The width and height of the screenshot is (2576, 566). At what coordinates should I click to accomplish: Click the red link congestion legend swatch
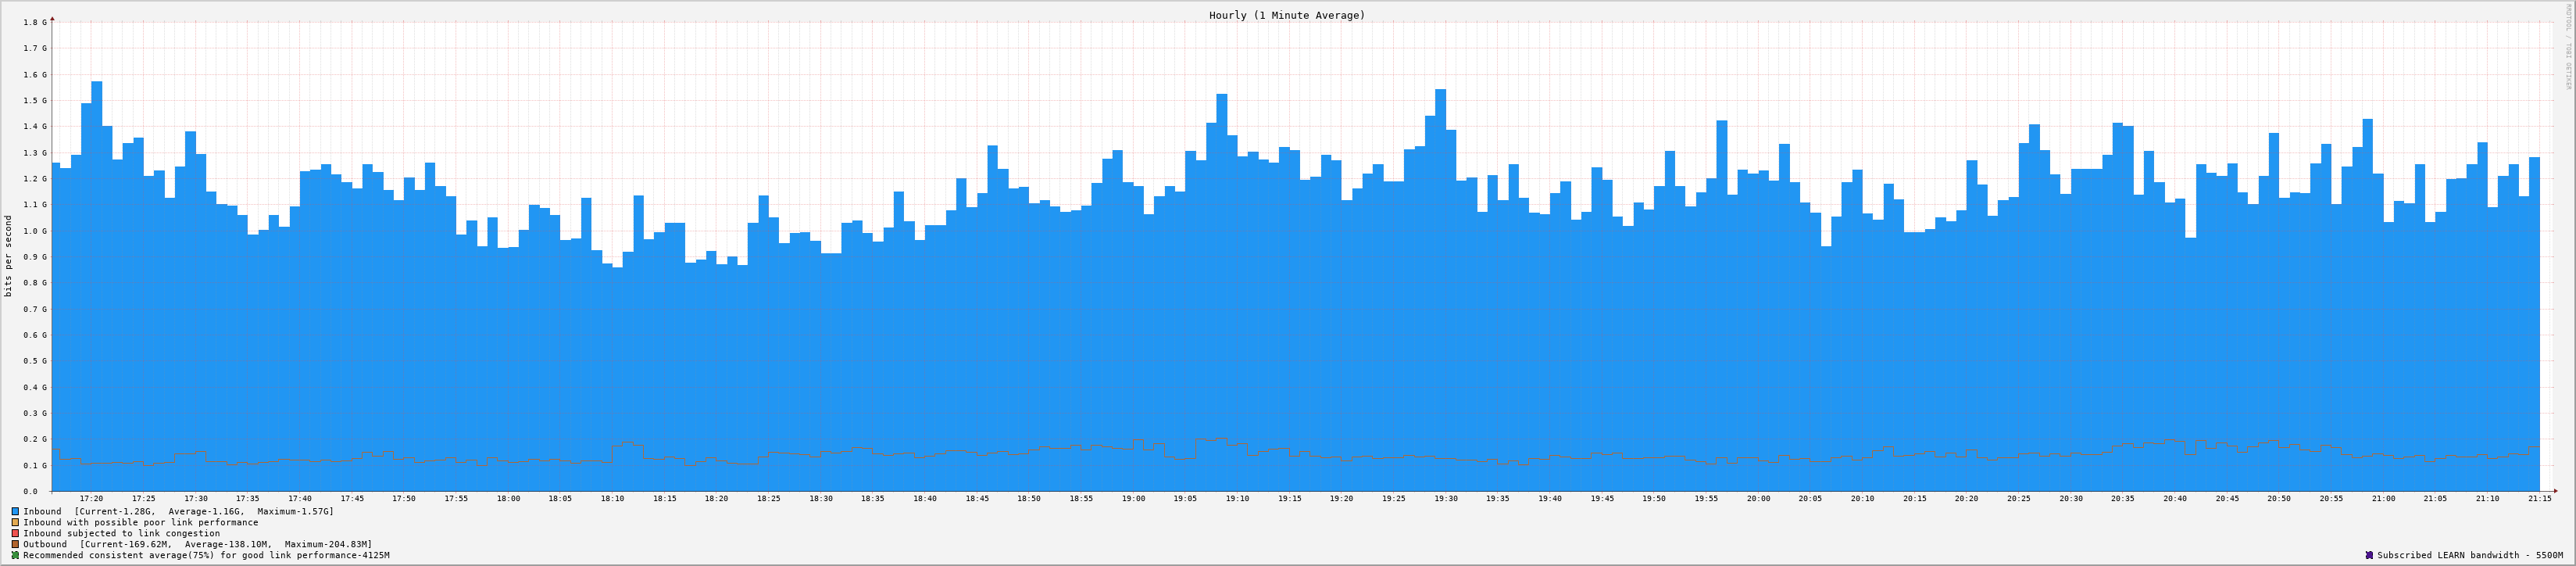click(x=15, y=533)
